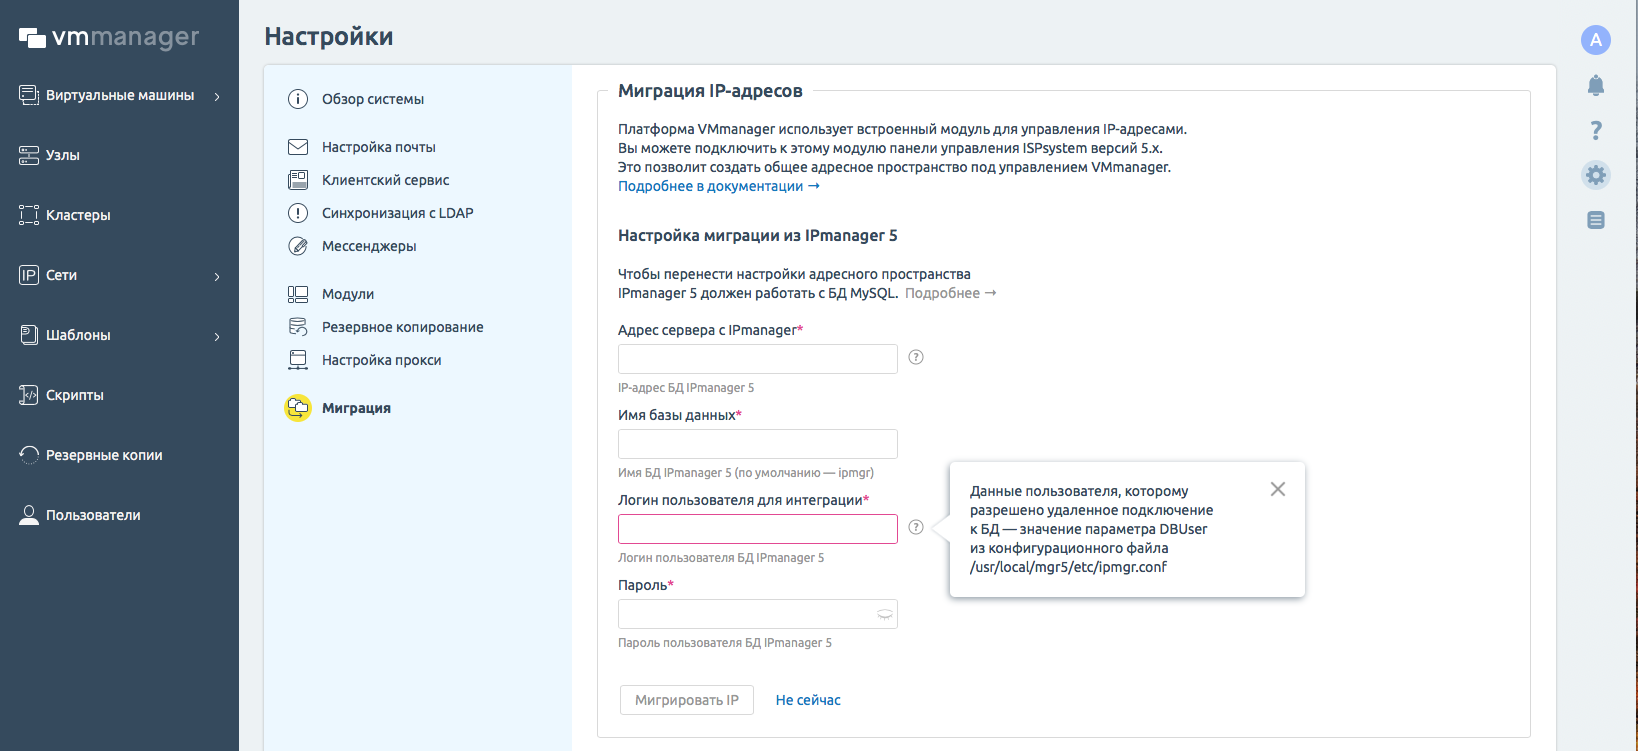This screenshot has width=1638, height=751.
Task: Click the Настройка прокси icon
Action: tap(298, 360)
